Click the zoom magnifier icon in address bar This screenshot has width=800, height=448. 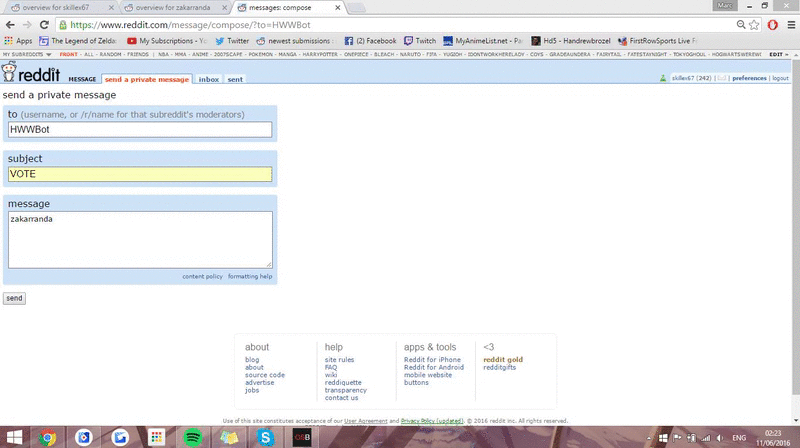coord(741,24)
